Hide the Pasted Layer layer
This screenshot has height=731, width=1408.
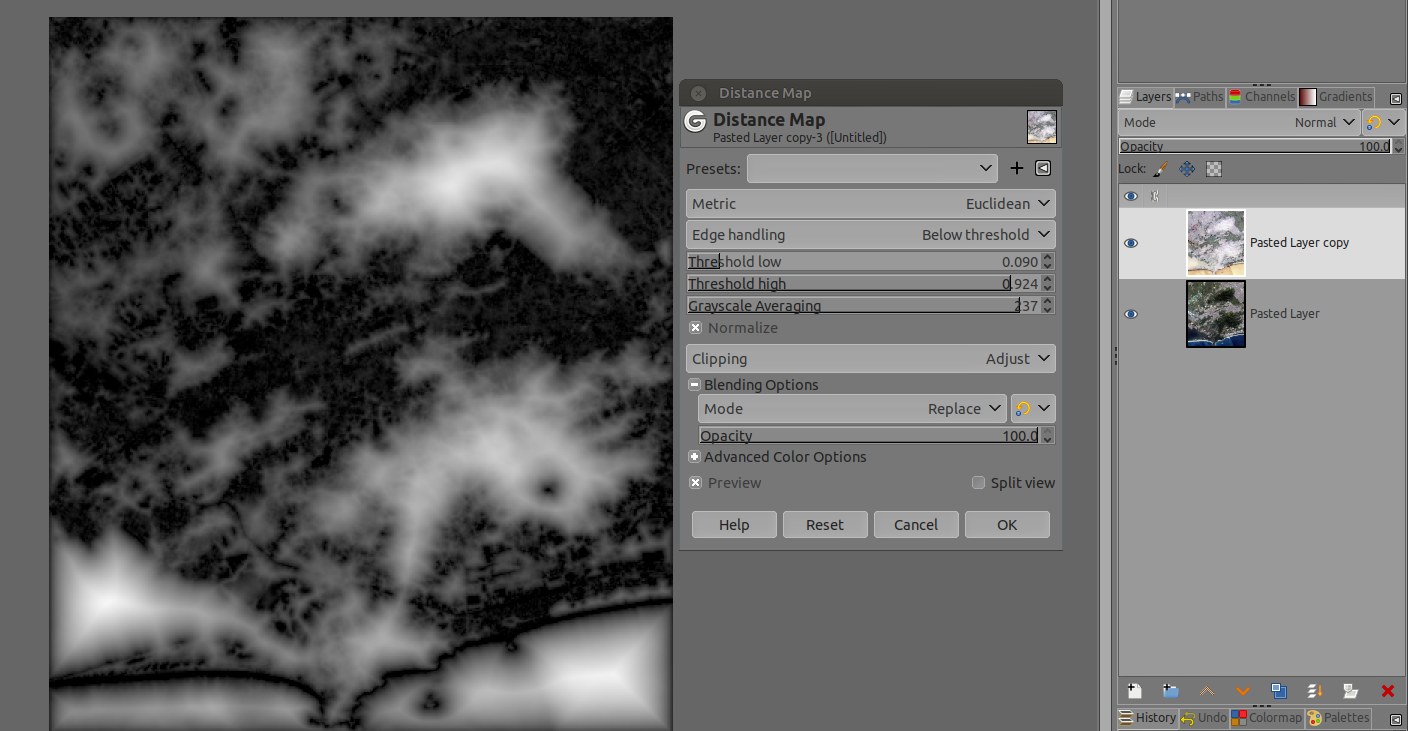1131,314
